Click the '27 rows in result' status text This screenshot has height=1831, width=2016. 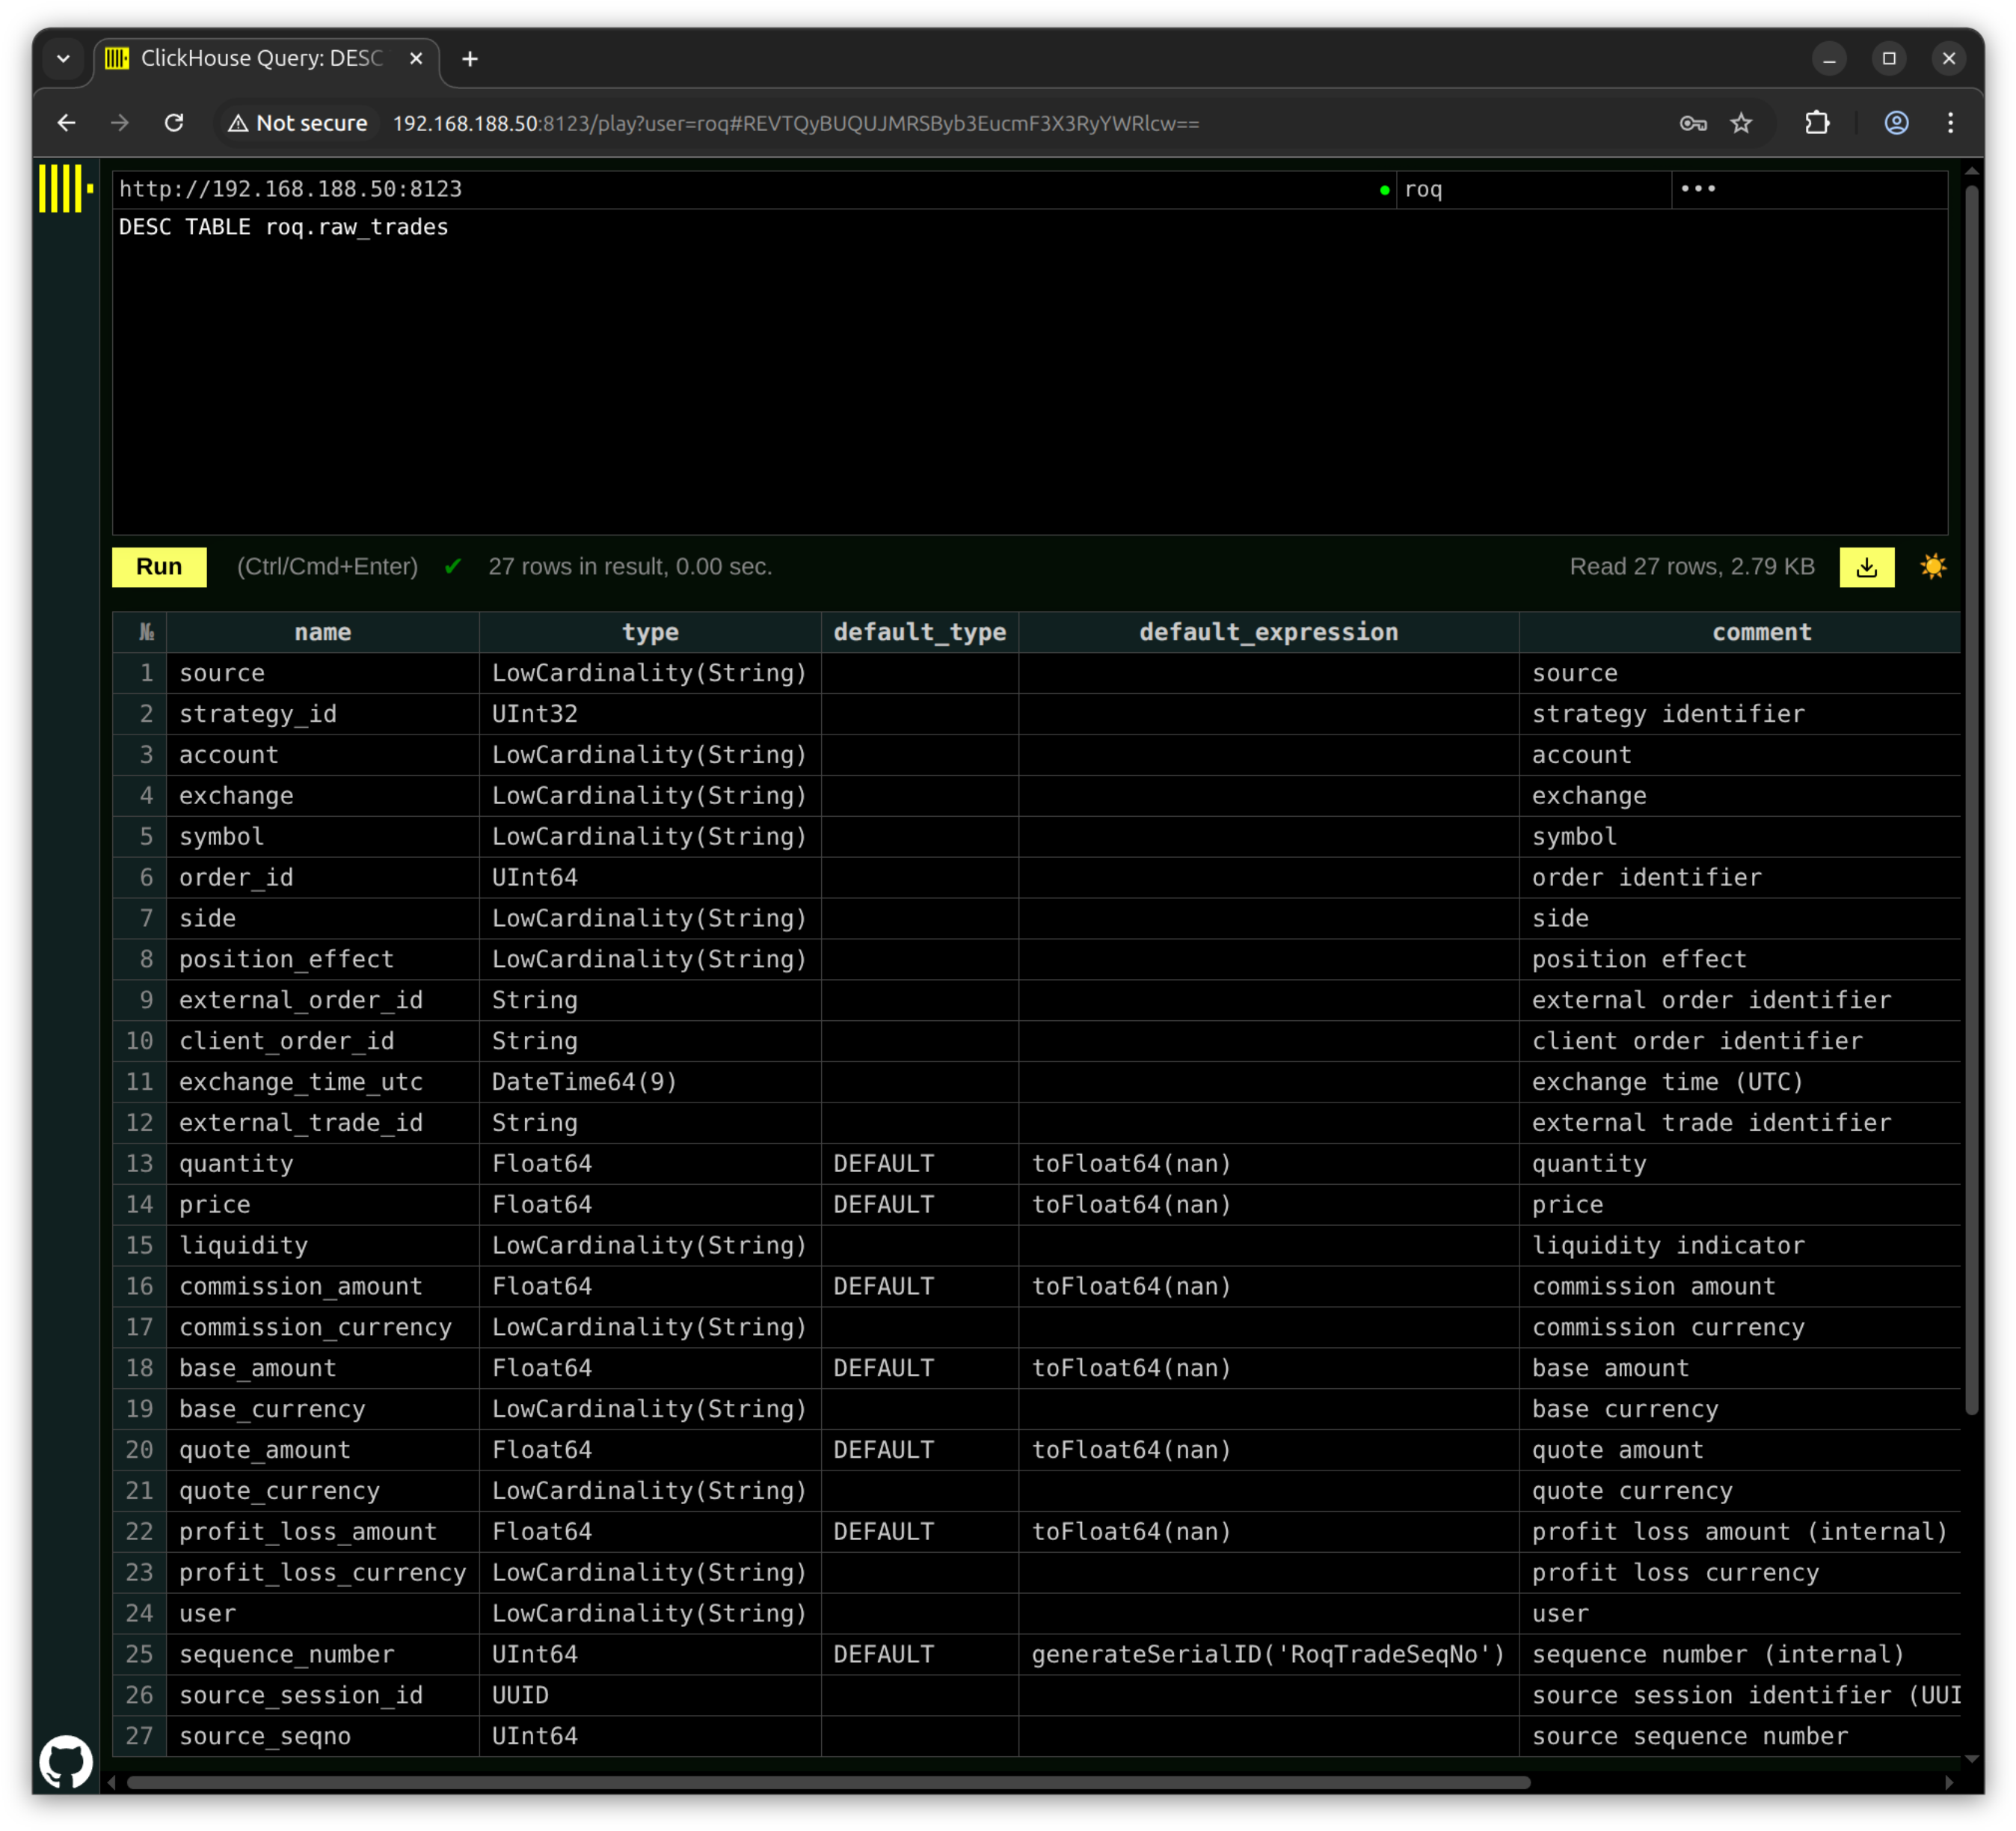click(x=630, y=567)
